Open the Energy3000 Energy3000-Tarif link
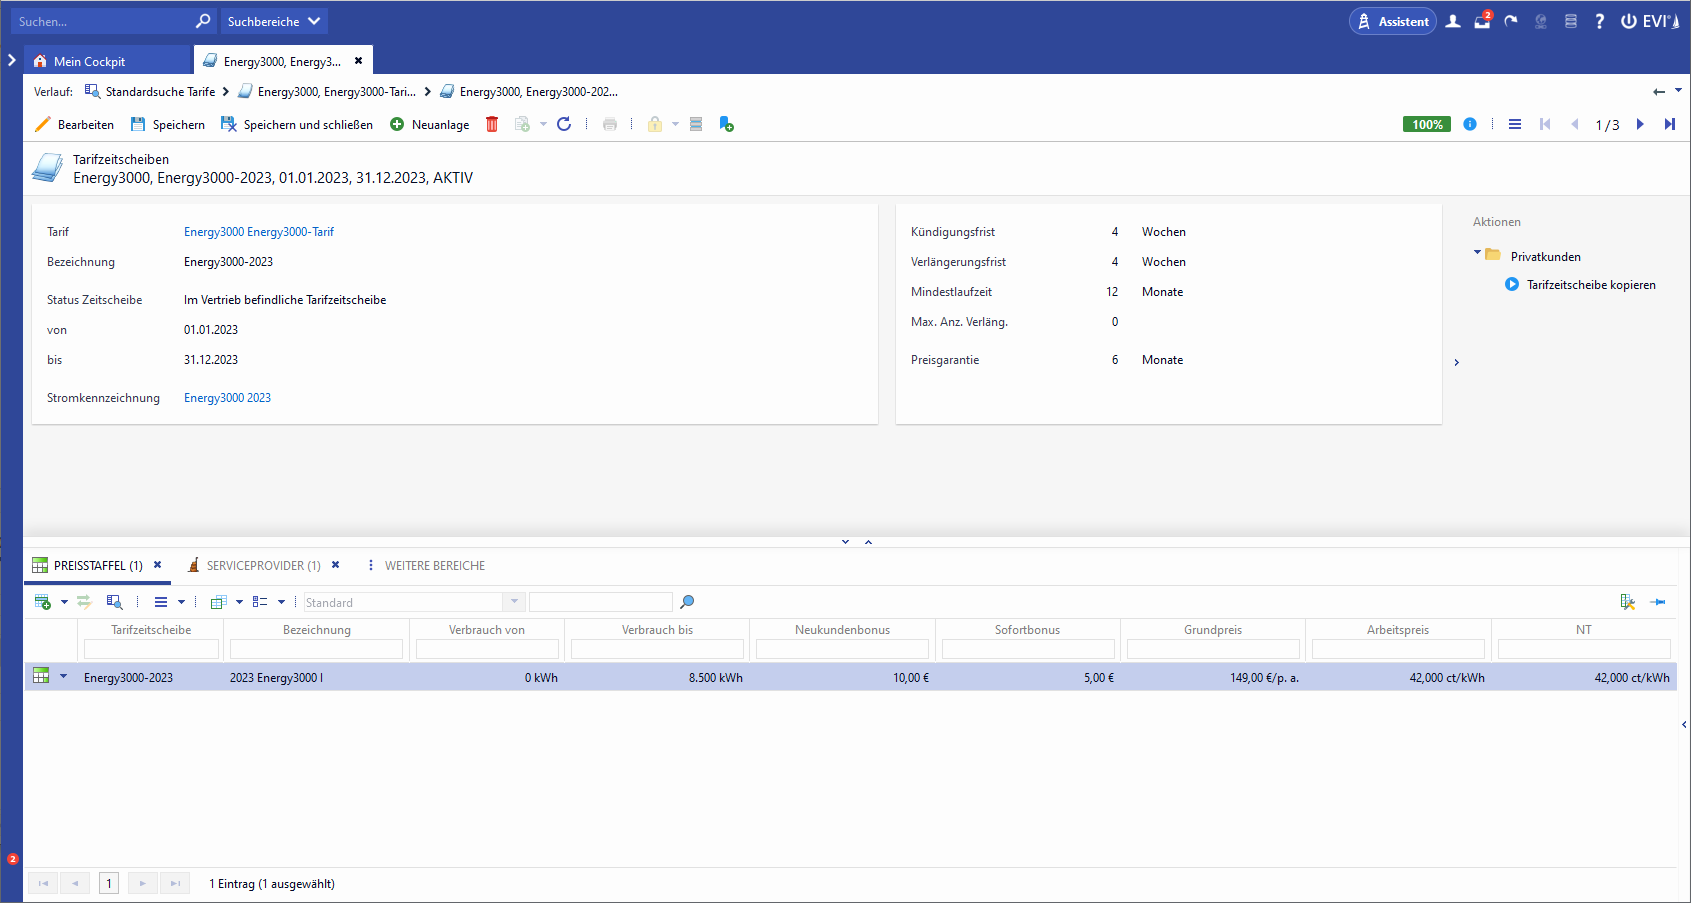 coord(259,232)
